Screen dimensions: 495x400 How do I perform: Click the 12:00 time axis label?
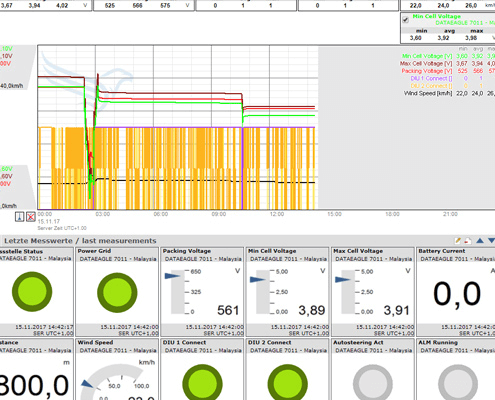pos(277,214)
